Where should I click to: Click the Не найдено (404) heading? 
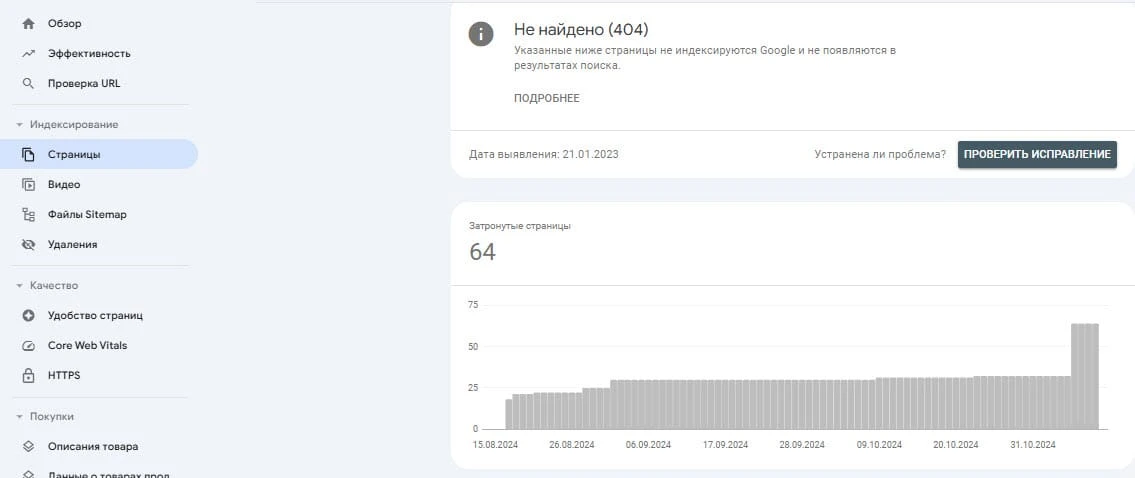[x=581, y=30]
